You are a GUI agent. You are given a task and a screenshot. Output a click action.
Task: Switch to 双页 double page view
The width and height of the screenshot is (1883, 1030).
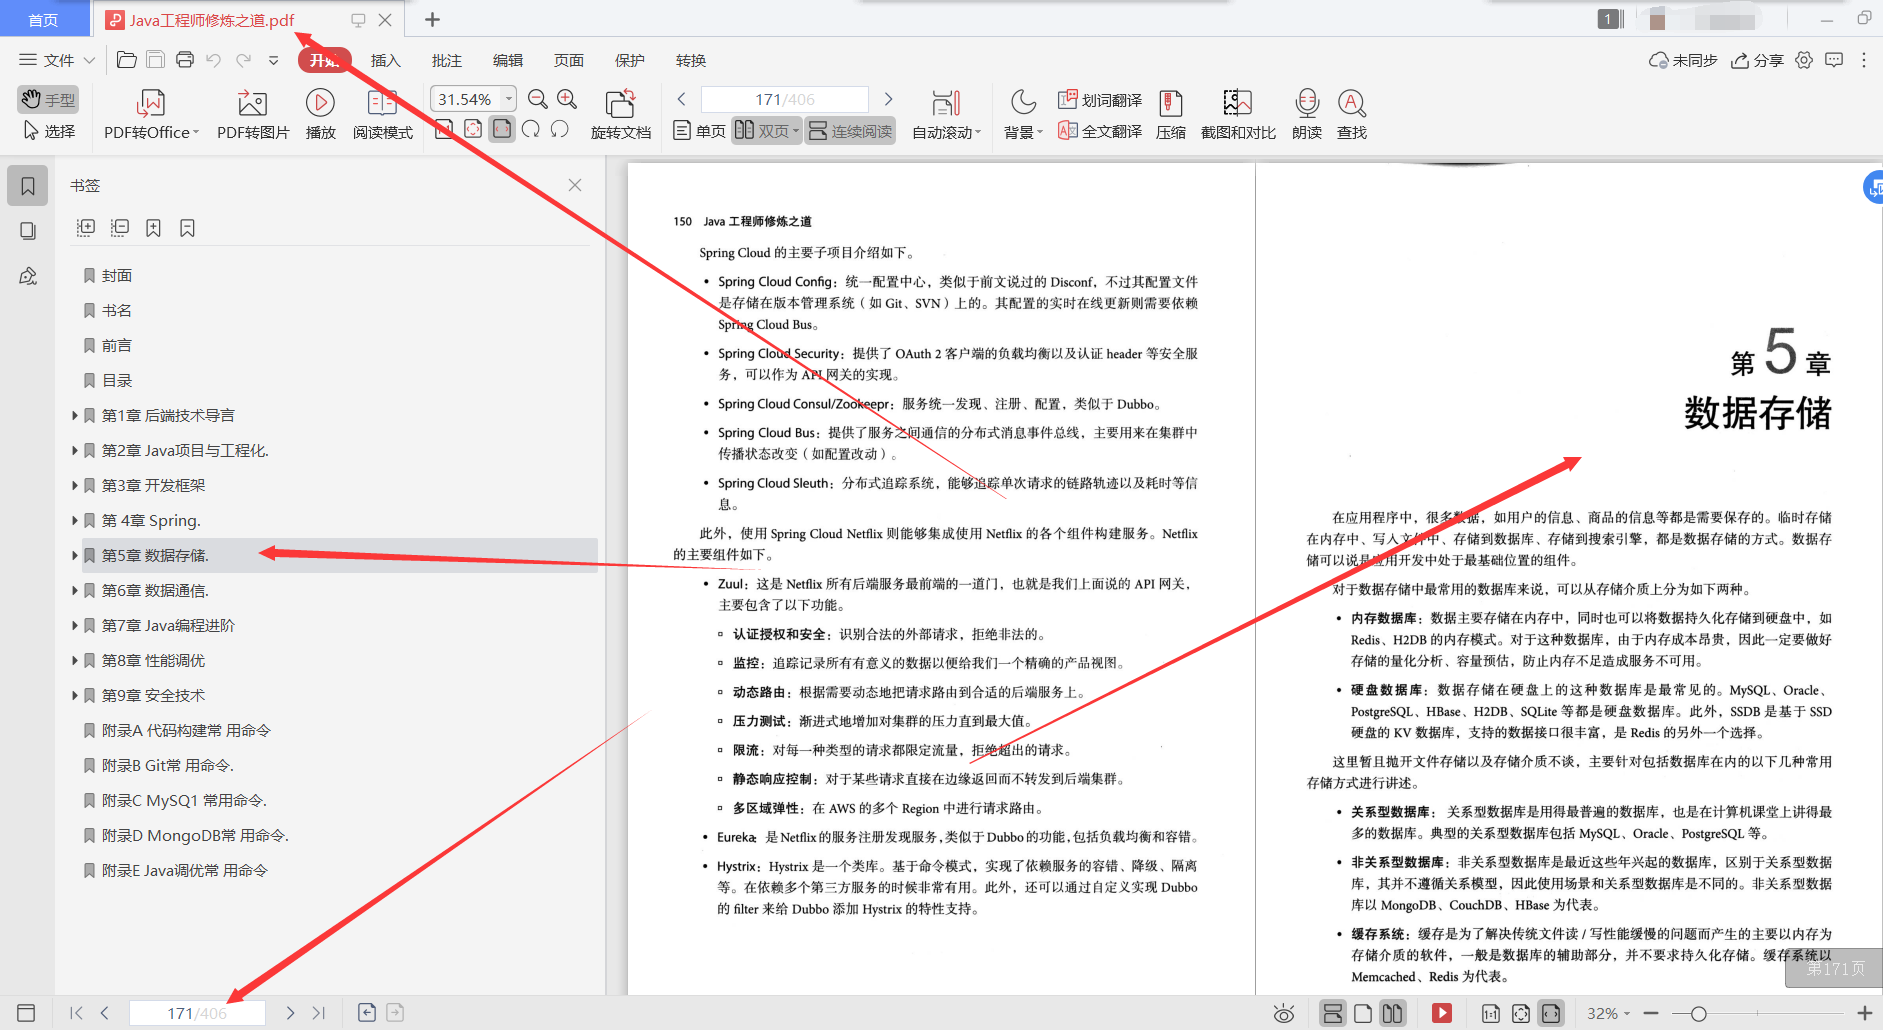point(766,131)
